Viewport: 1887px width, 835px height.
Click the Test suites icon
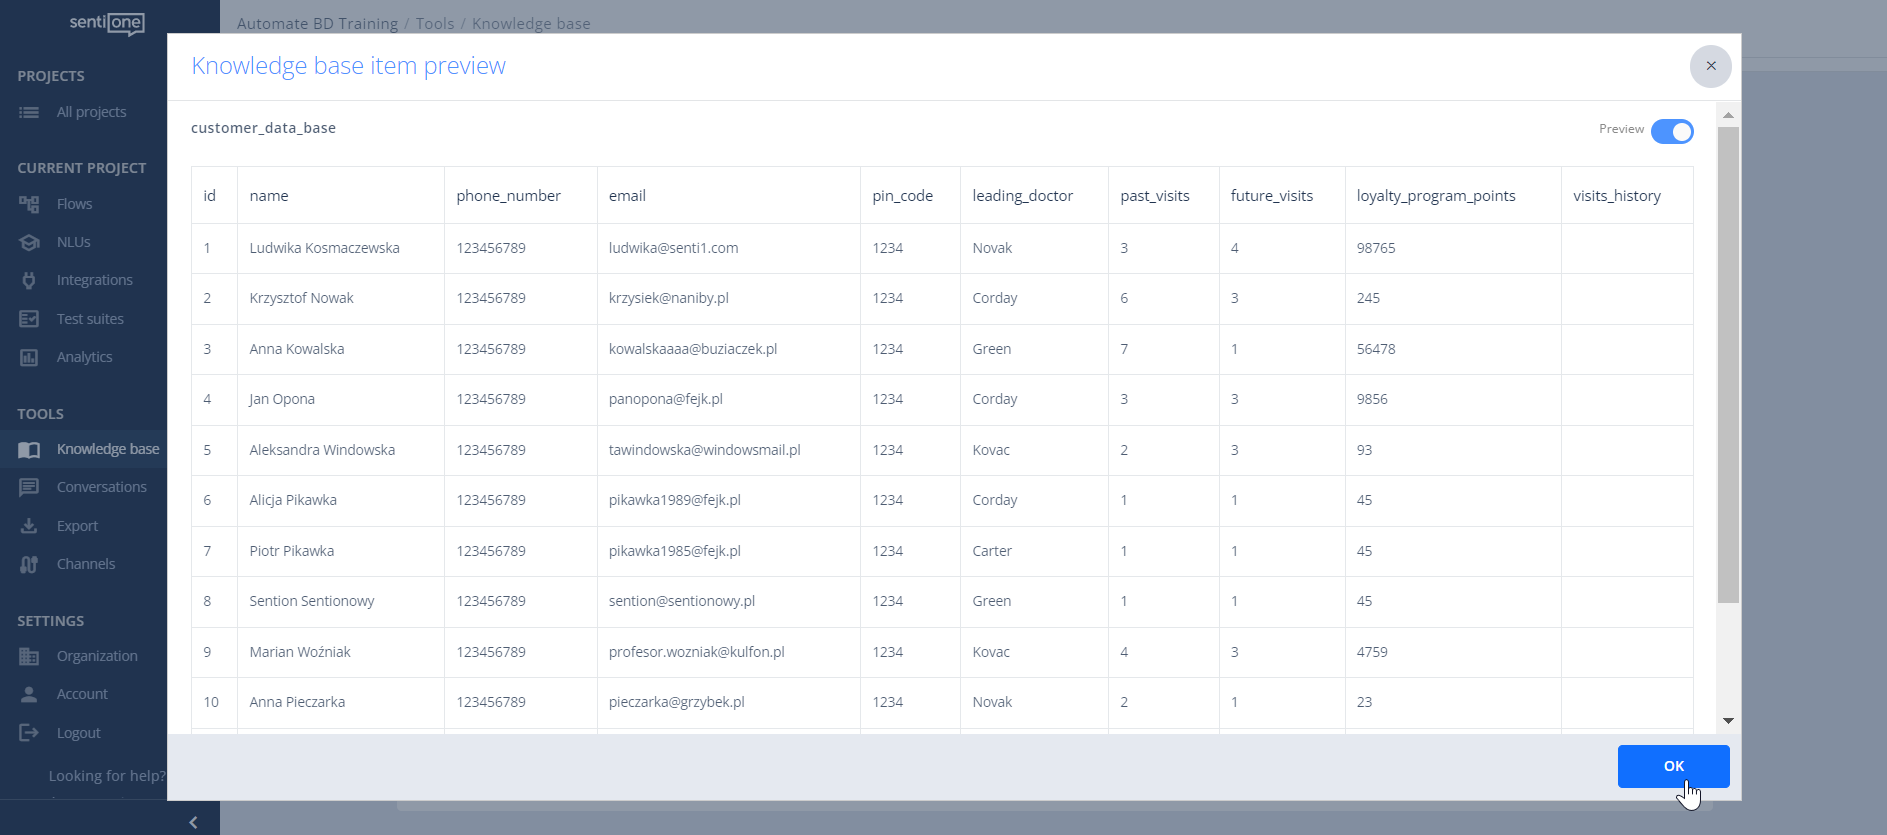(x=29, y=319)
